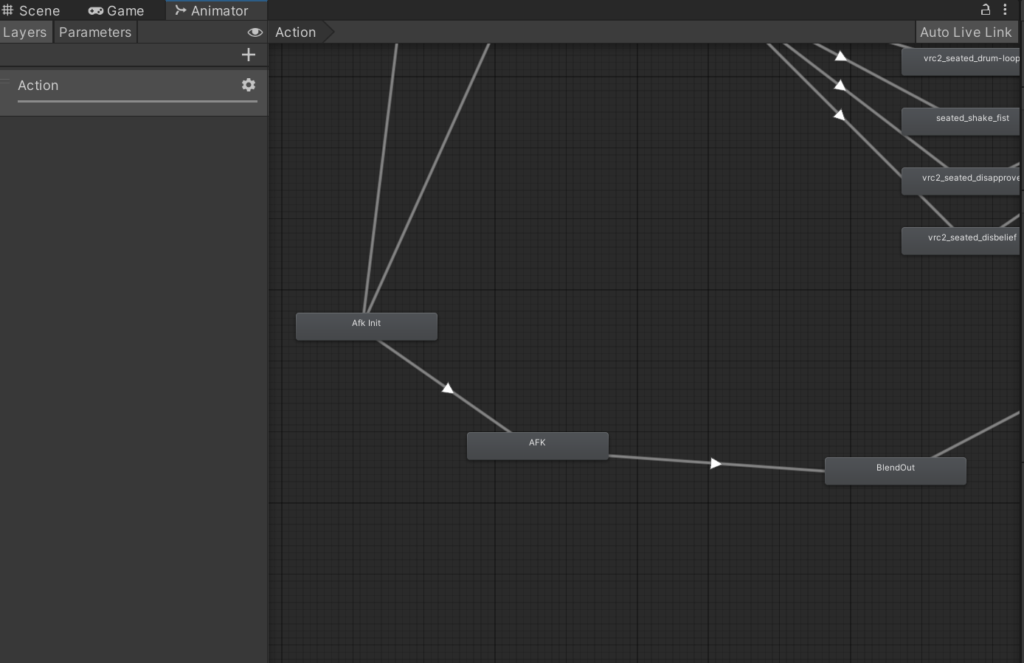Select the BlendOut state node
Viewport: 1024px width, 663px height.
895,470
